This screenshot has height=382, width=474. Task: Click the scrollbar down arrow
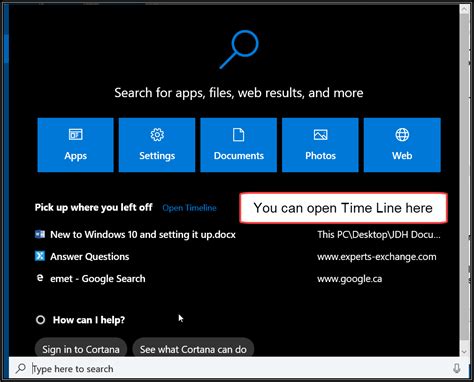pos(464,352)
